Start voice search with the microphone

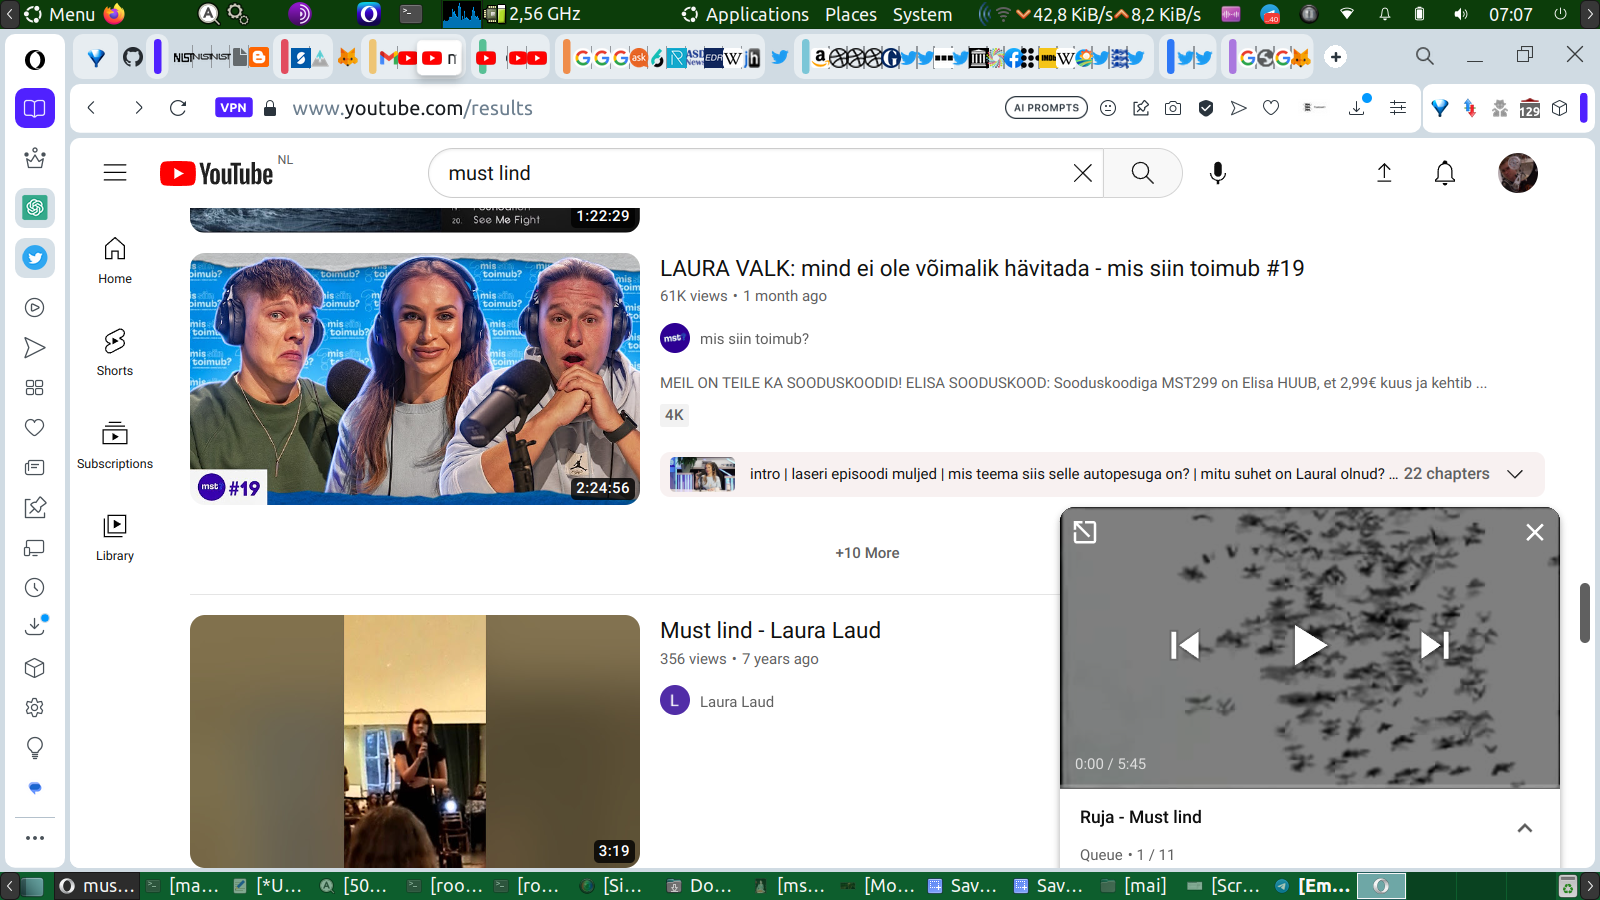pyautogui.click(x=1217, y=173)
